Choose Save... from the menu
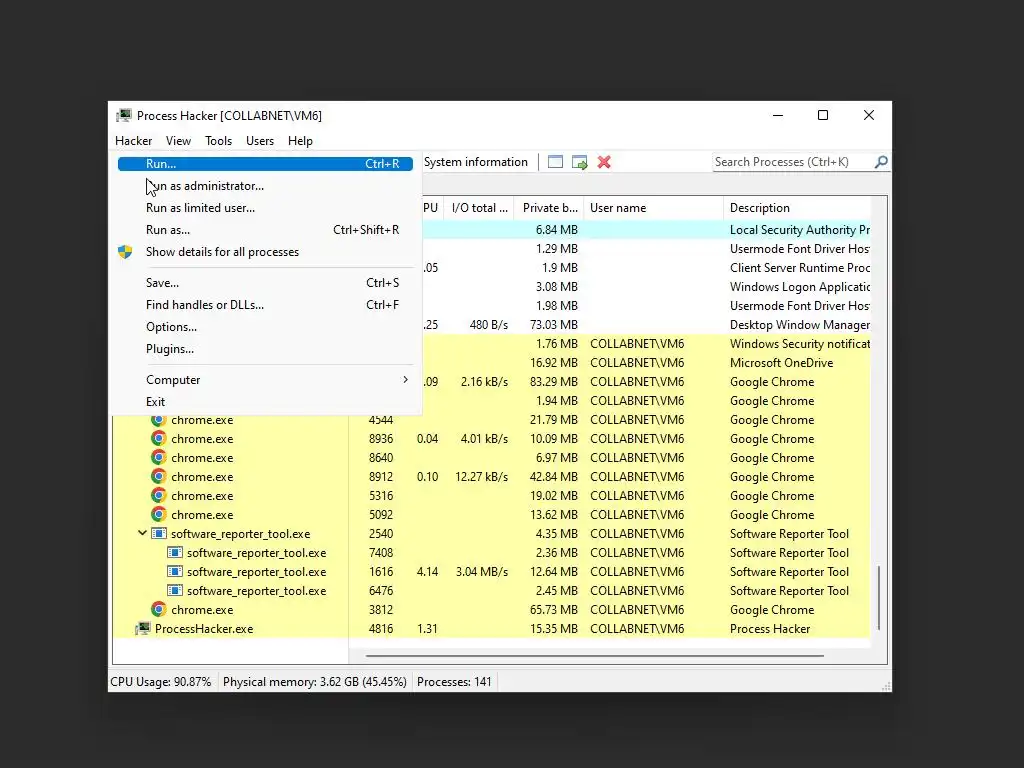The width and height of the screenshot is (1024, 768). coord(265,283)
